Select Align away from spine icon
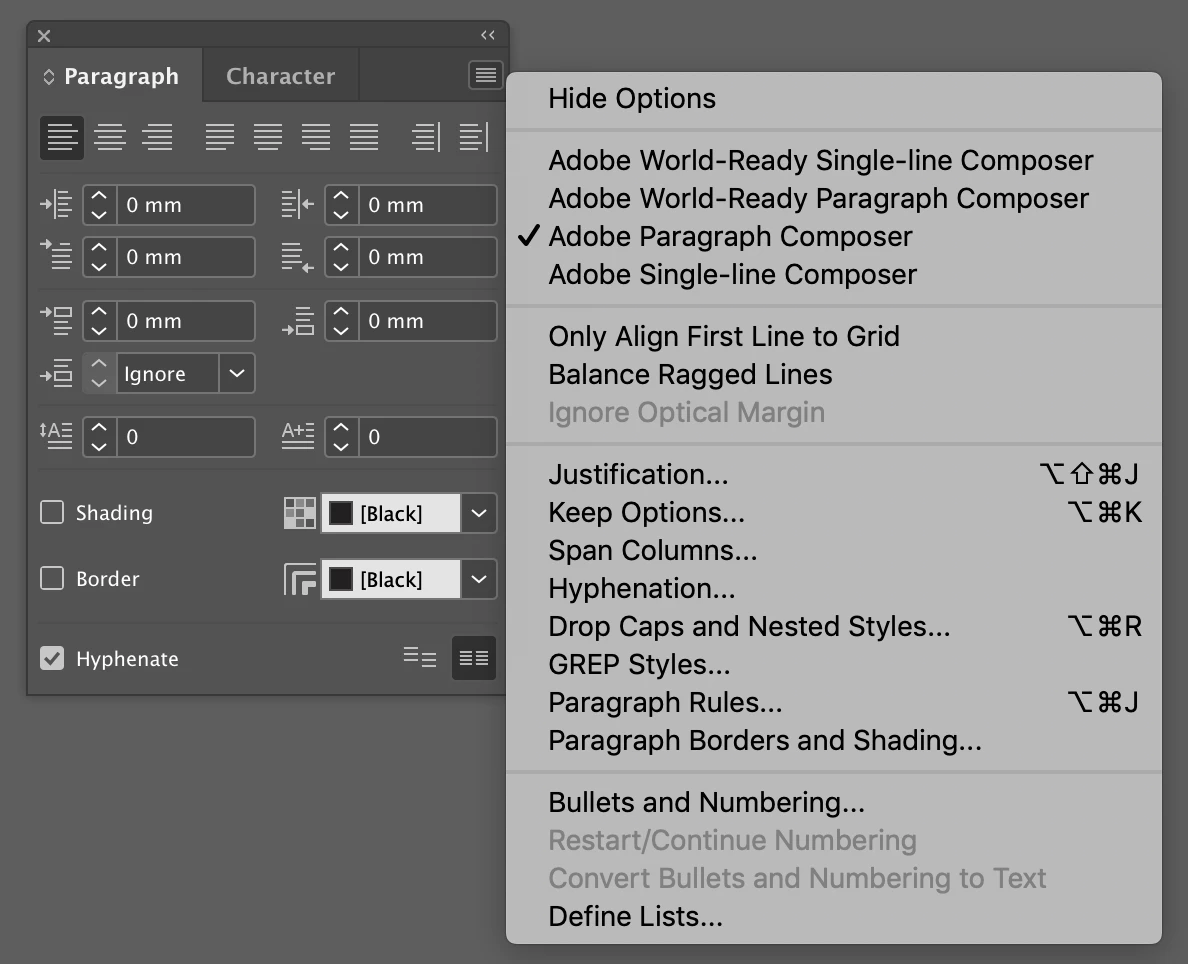1188x964 pixels. point(474,137)
